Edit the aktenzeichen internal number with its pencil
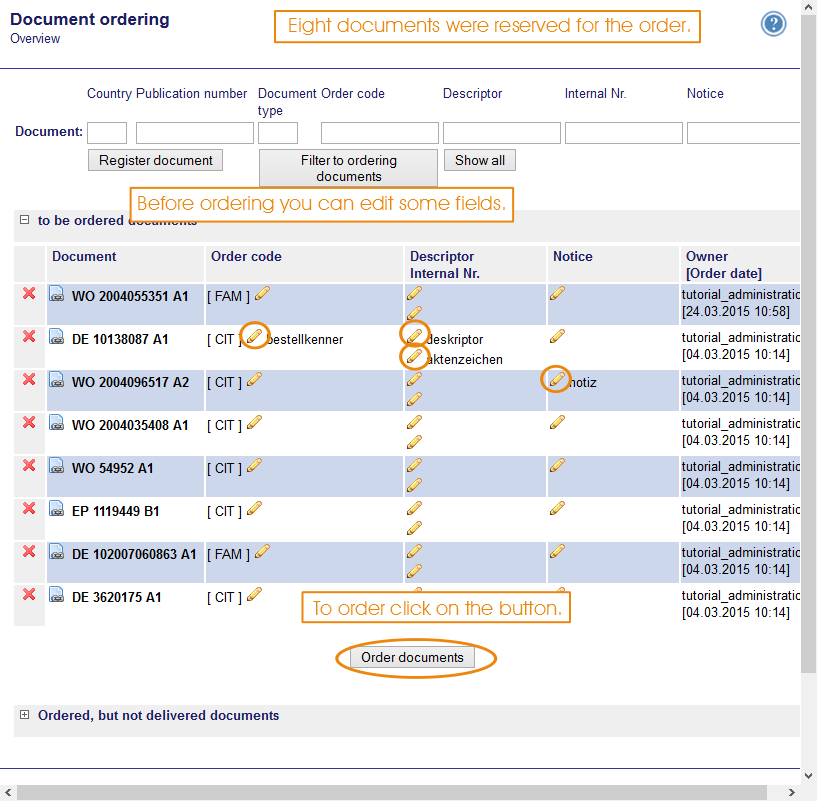Screen dimensions: 817x801 coord(414,356)
